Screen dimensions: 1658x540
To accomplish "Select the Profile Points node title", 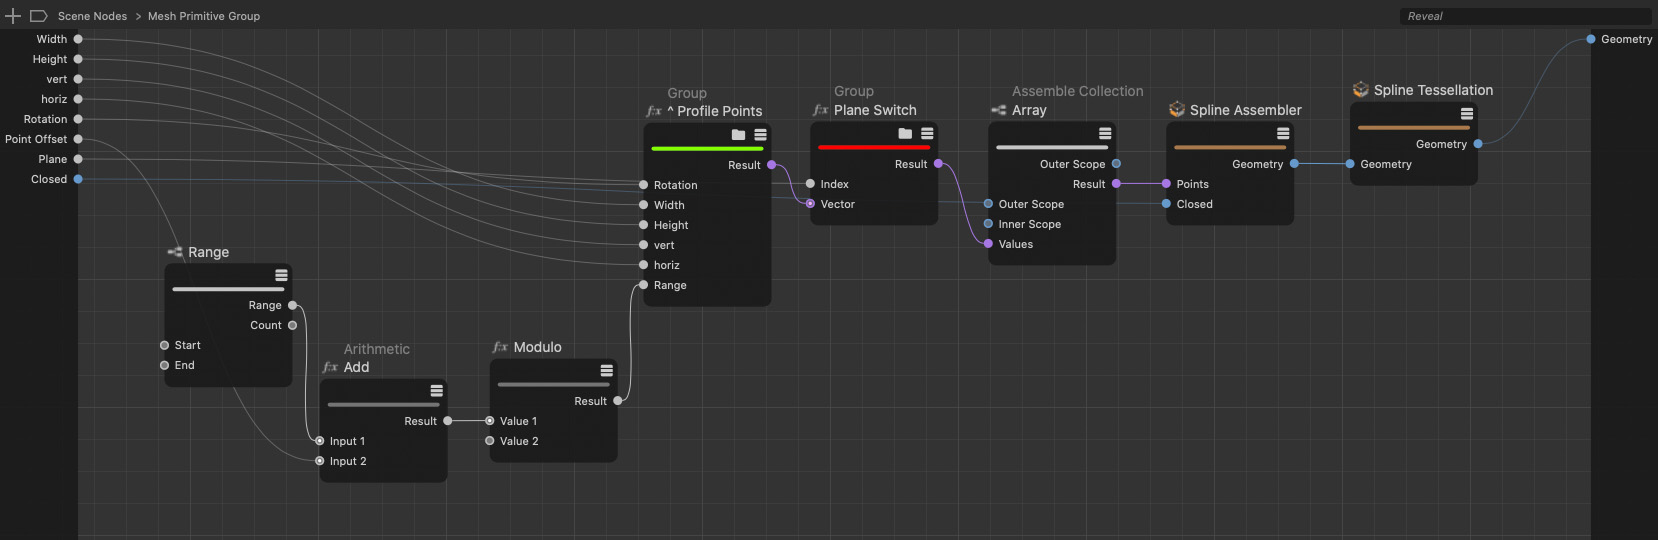I will pyautogui.click(x=719, y=111).
